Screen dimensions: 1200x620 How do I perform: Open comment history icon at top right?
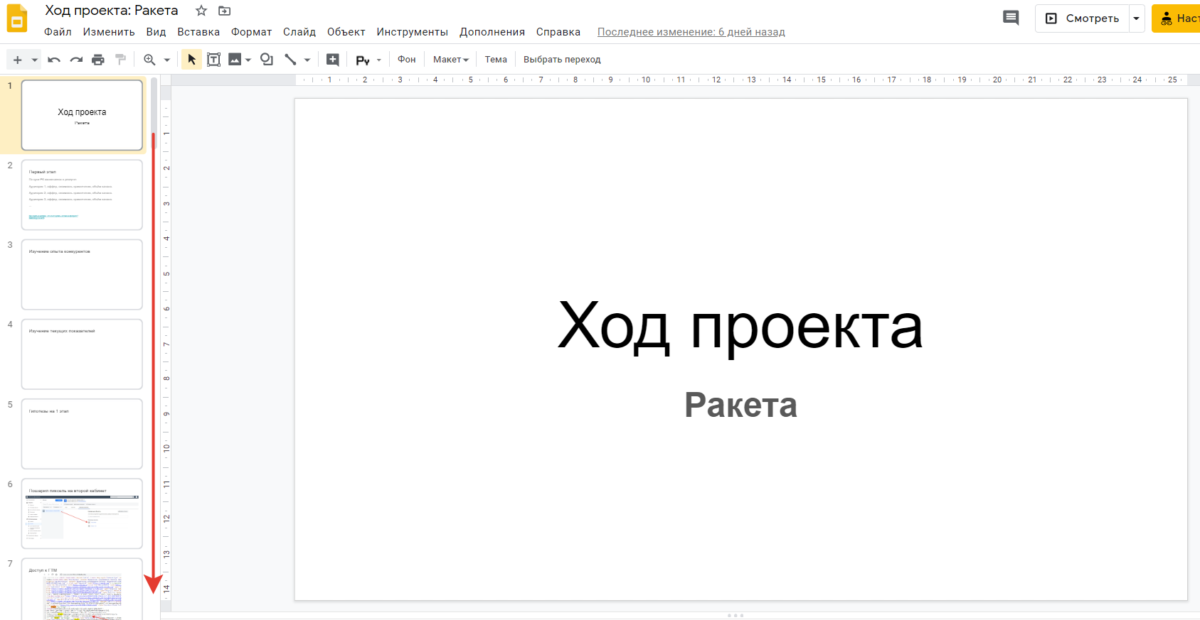coord(1011,18)
